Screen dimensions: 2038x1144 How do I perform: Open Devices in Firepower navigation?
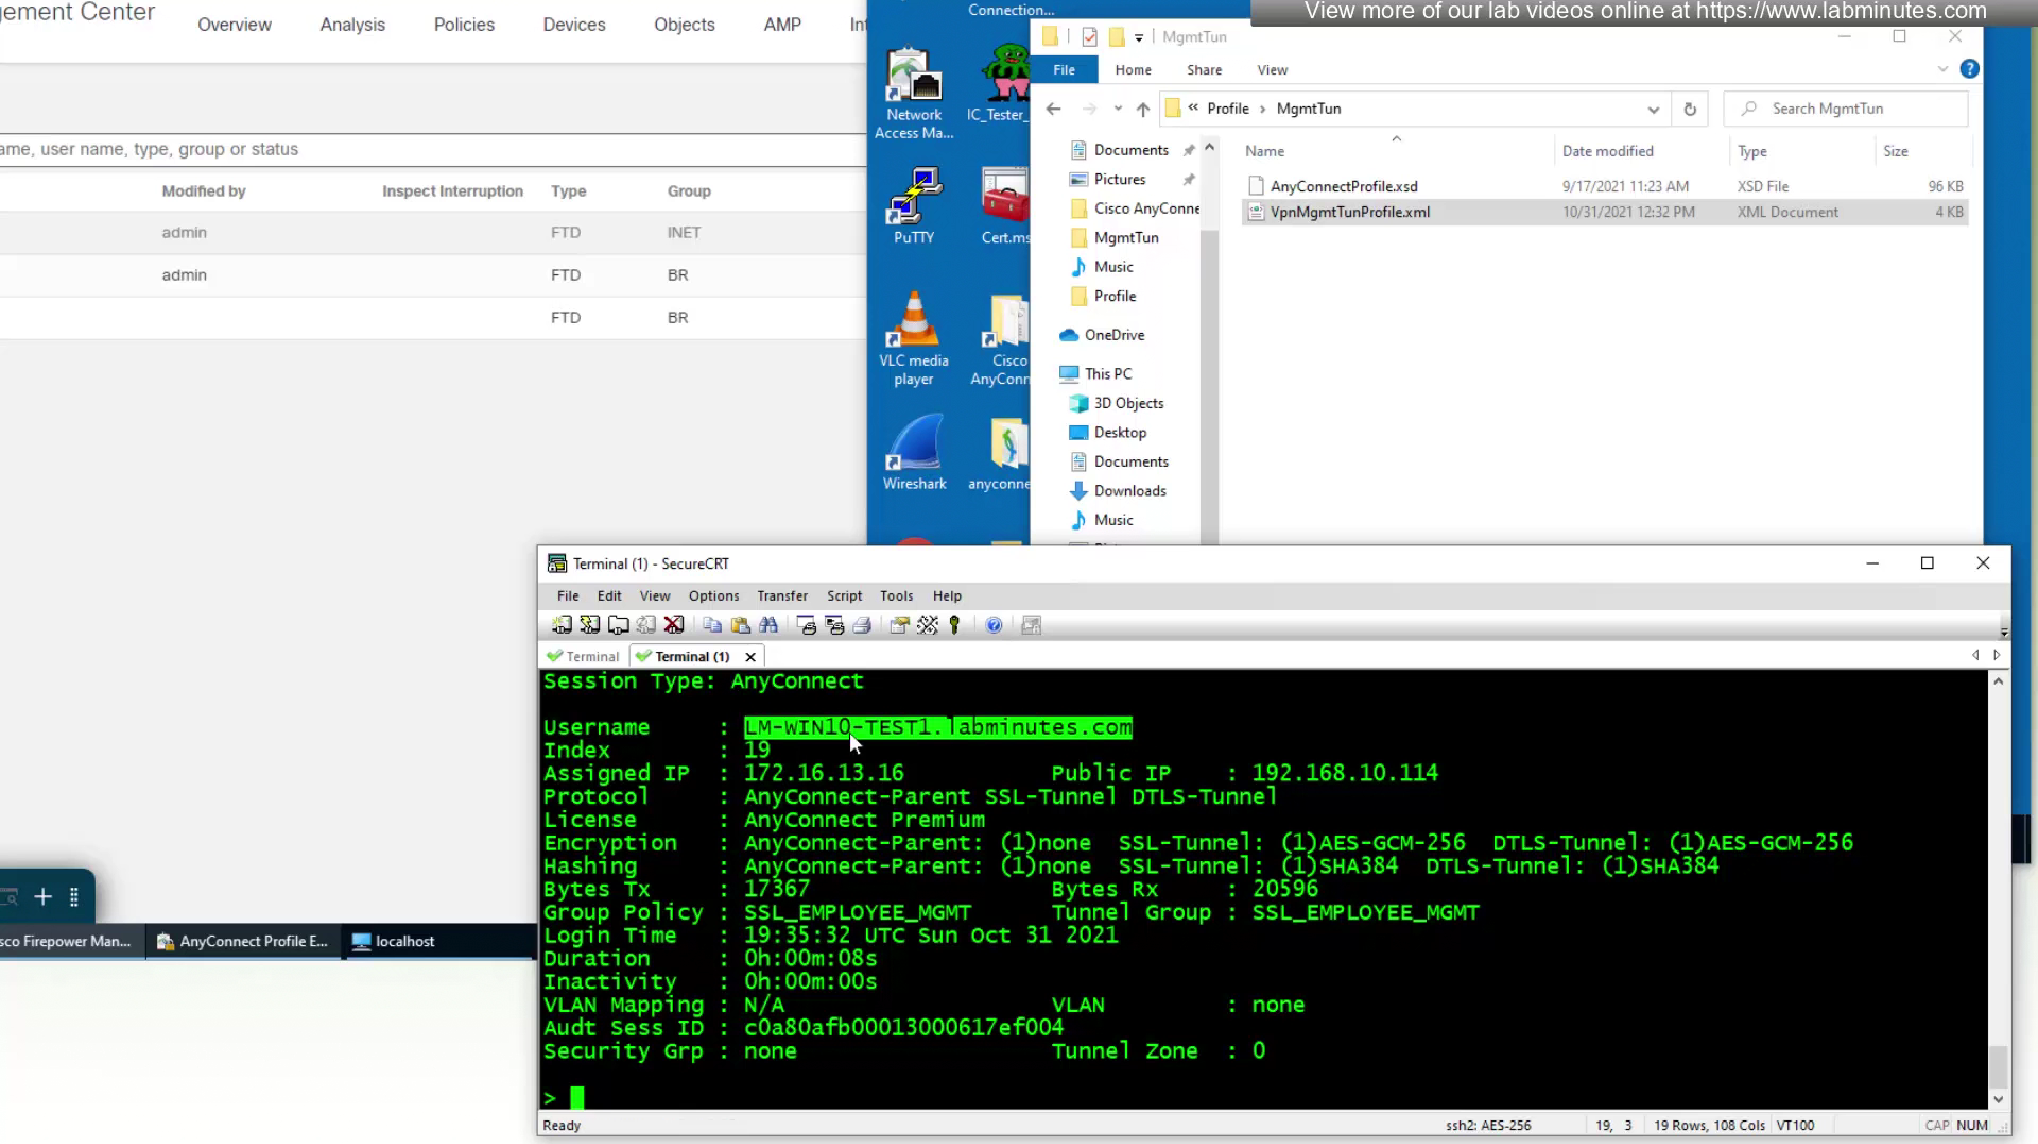click(x=574, y=25)
